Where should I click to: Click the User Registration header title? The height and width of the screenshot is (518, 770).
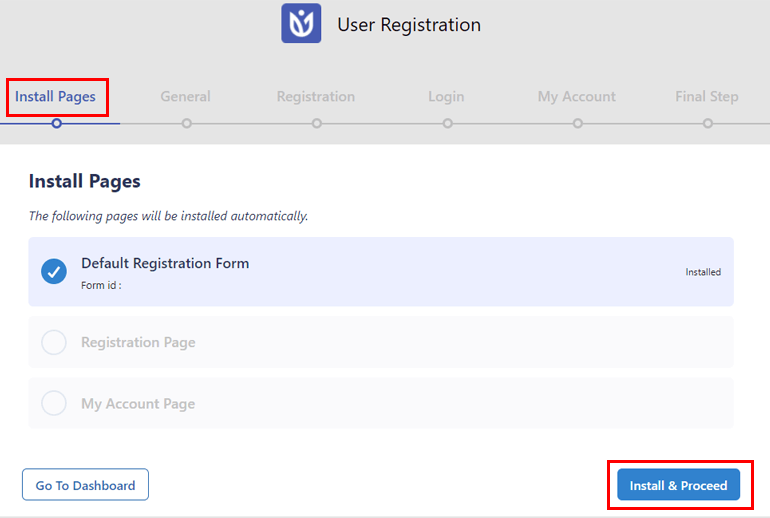tap(409, 25)
